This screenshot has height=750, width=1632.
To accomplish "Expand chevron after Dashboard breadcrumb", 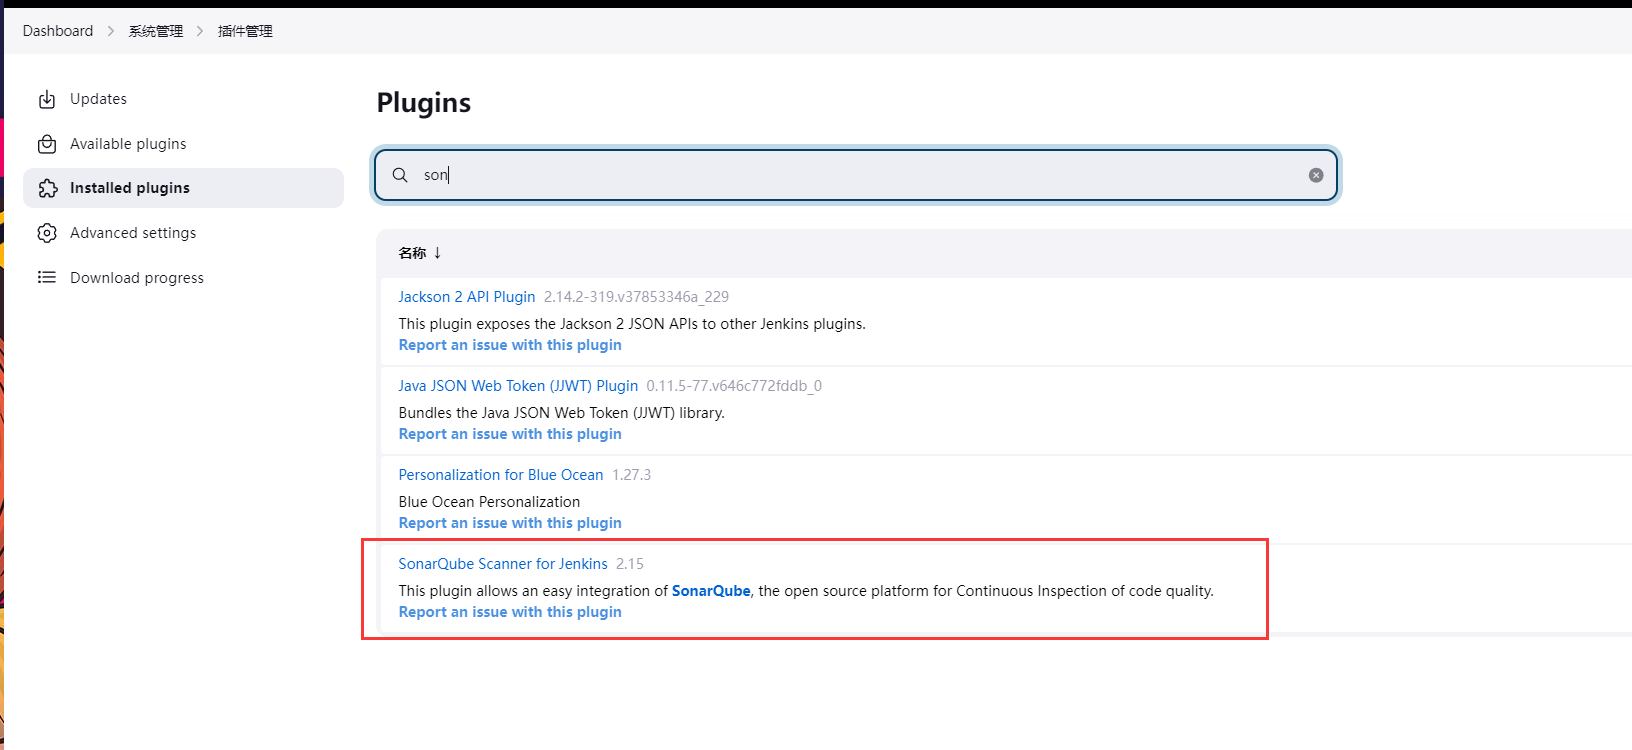I will pyautogui.click(x=111, y=31).
